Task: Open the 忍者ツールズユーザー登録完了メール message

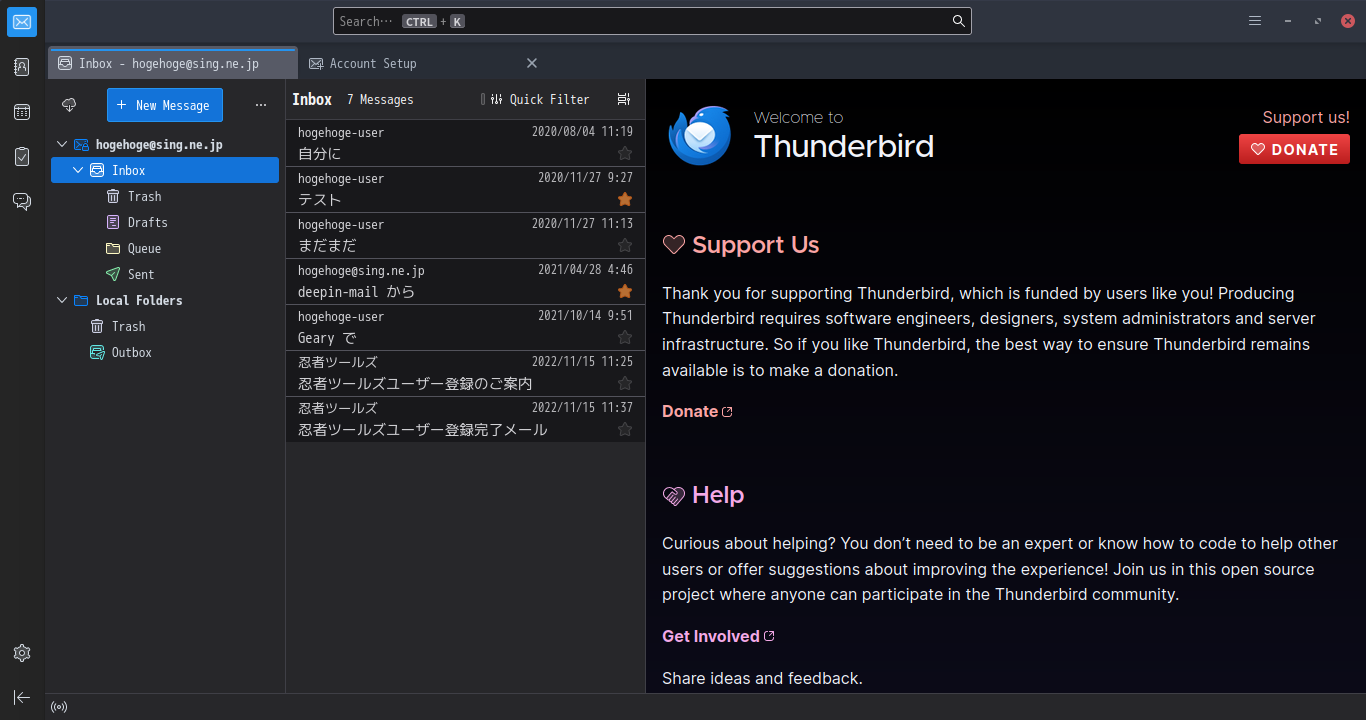Action: (x=465, y=419)
